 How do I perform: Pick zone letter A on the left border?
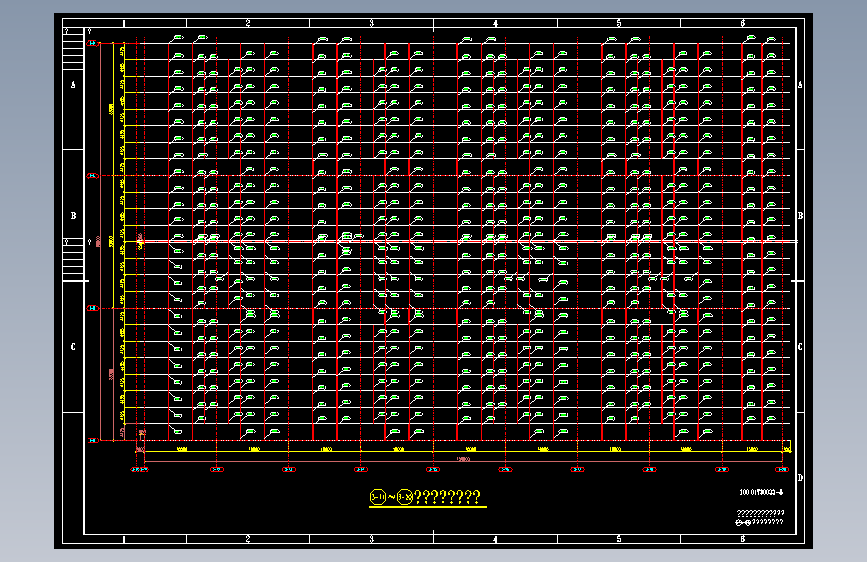[x=73, y=85]
